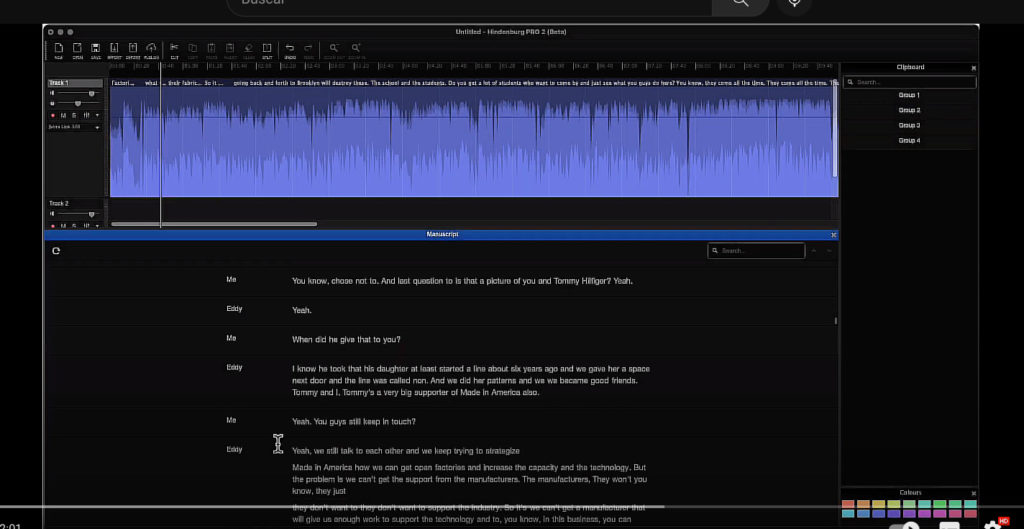1024x529 pixels.
Task: Mute Track 2 with M button
Action: [63, 225]
